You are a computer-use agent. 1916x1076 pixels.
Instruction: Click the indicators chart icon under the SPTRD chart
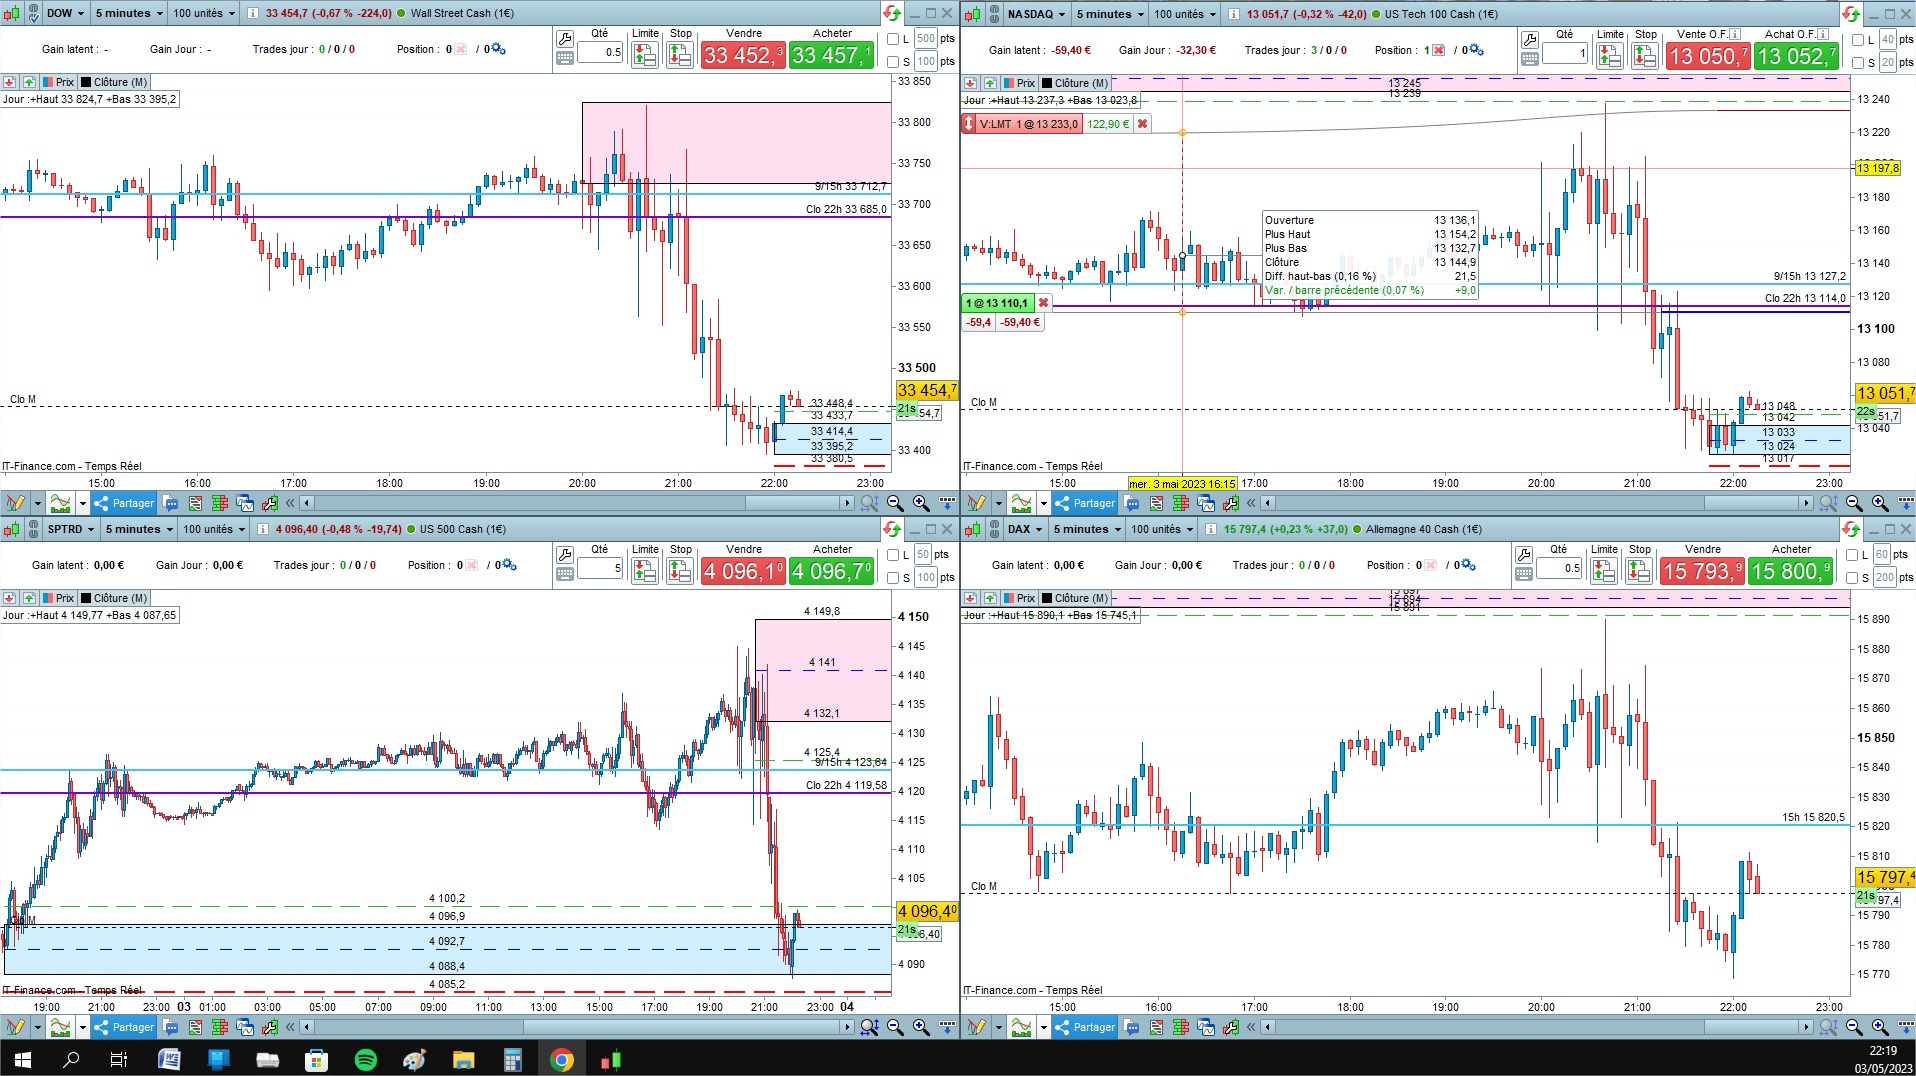coord(60,1027)
